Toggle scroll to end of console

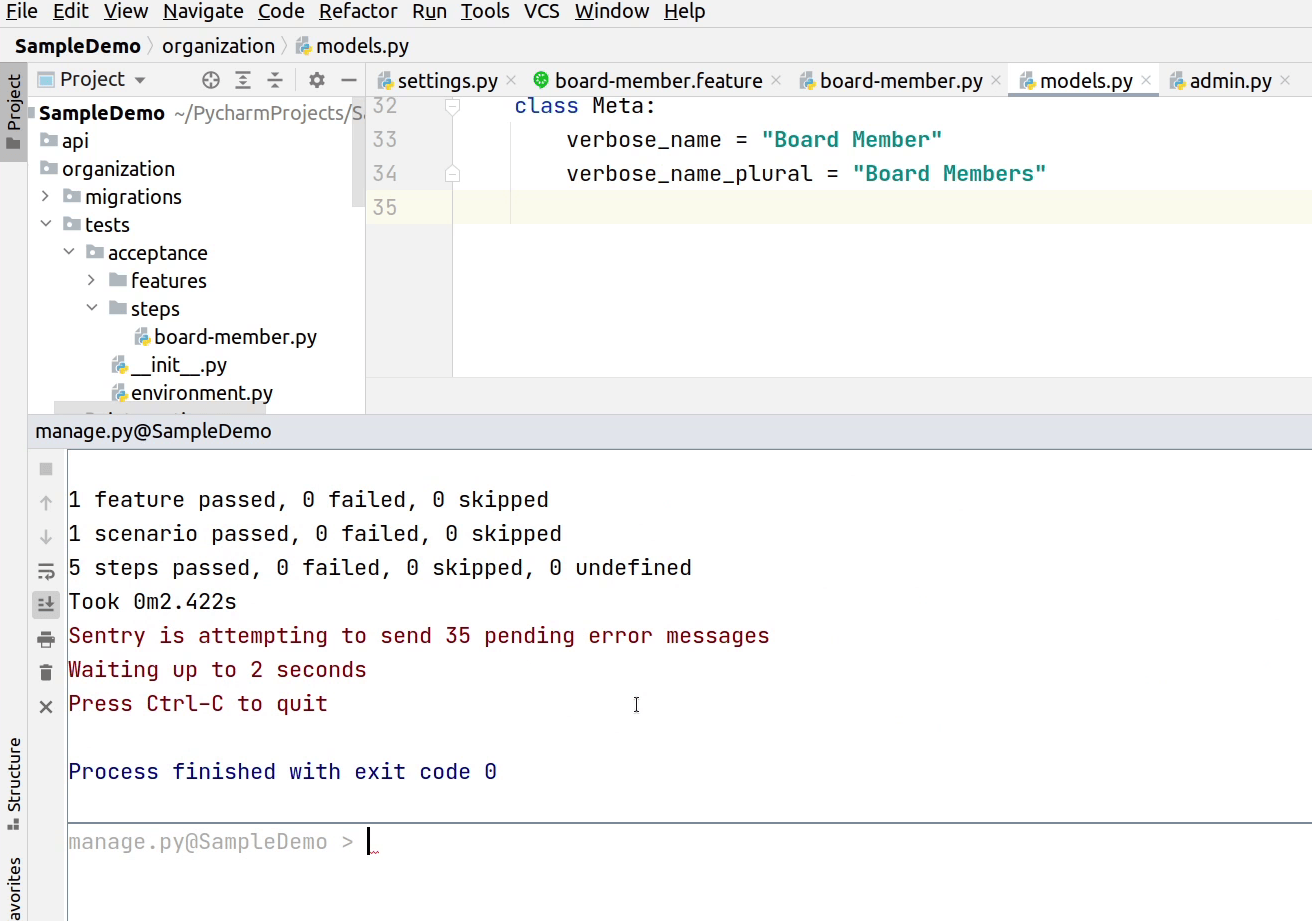pos(46,604)
